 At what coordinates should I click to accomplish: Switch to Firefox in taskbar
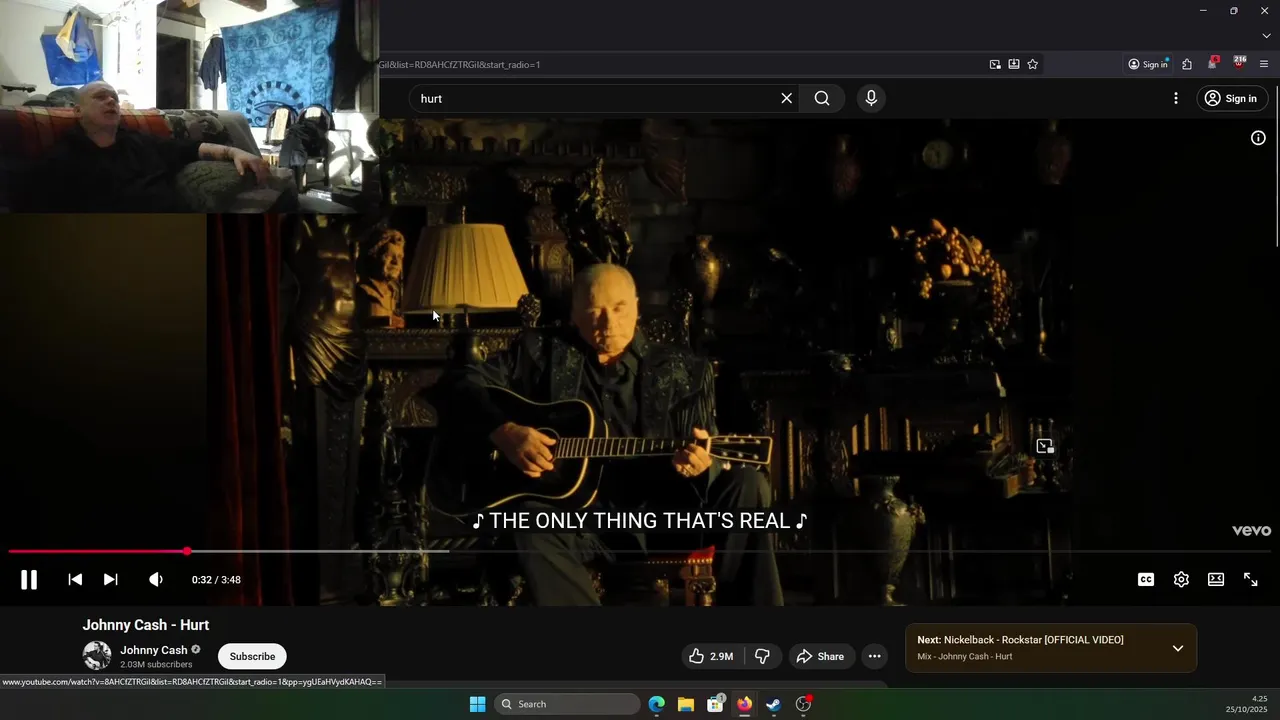(744, 704)
